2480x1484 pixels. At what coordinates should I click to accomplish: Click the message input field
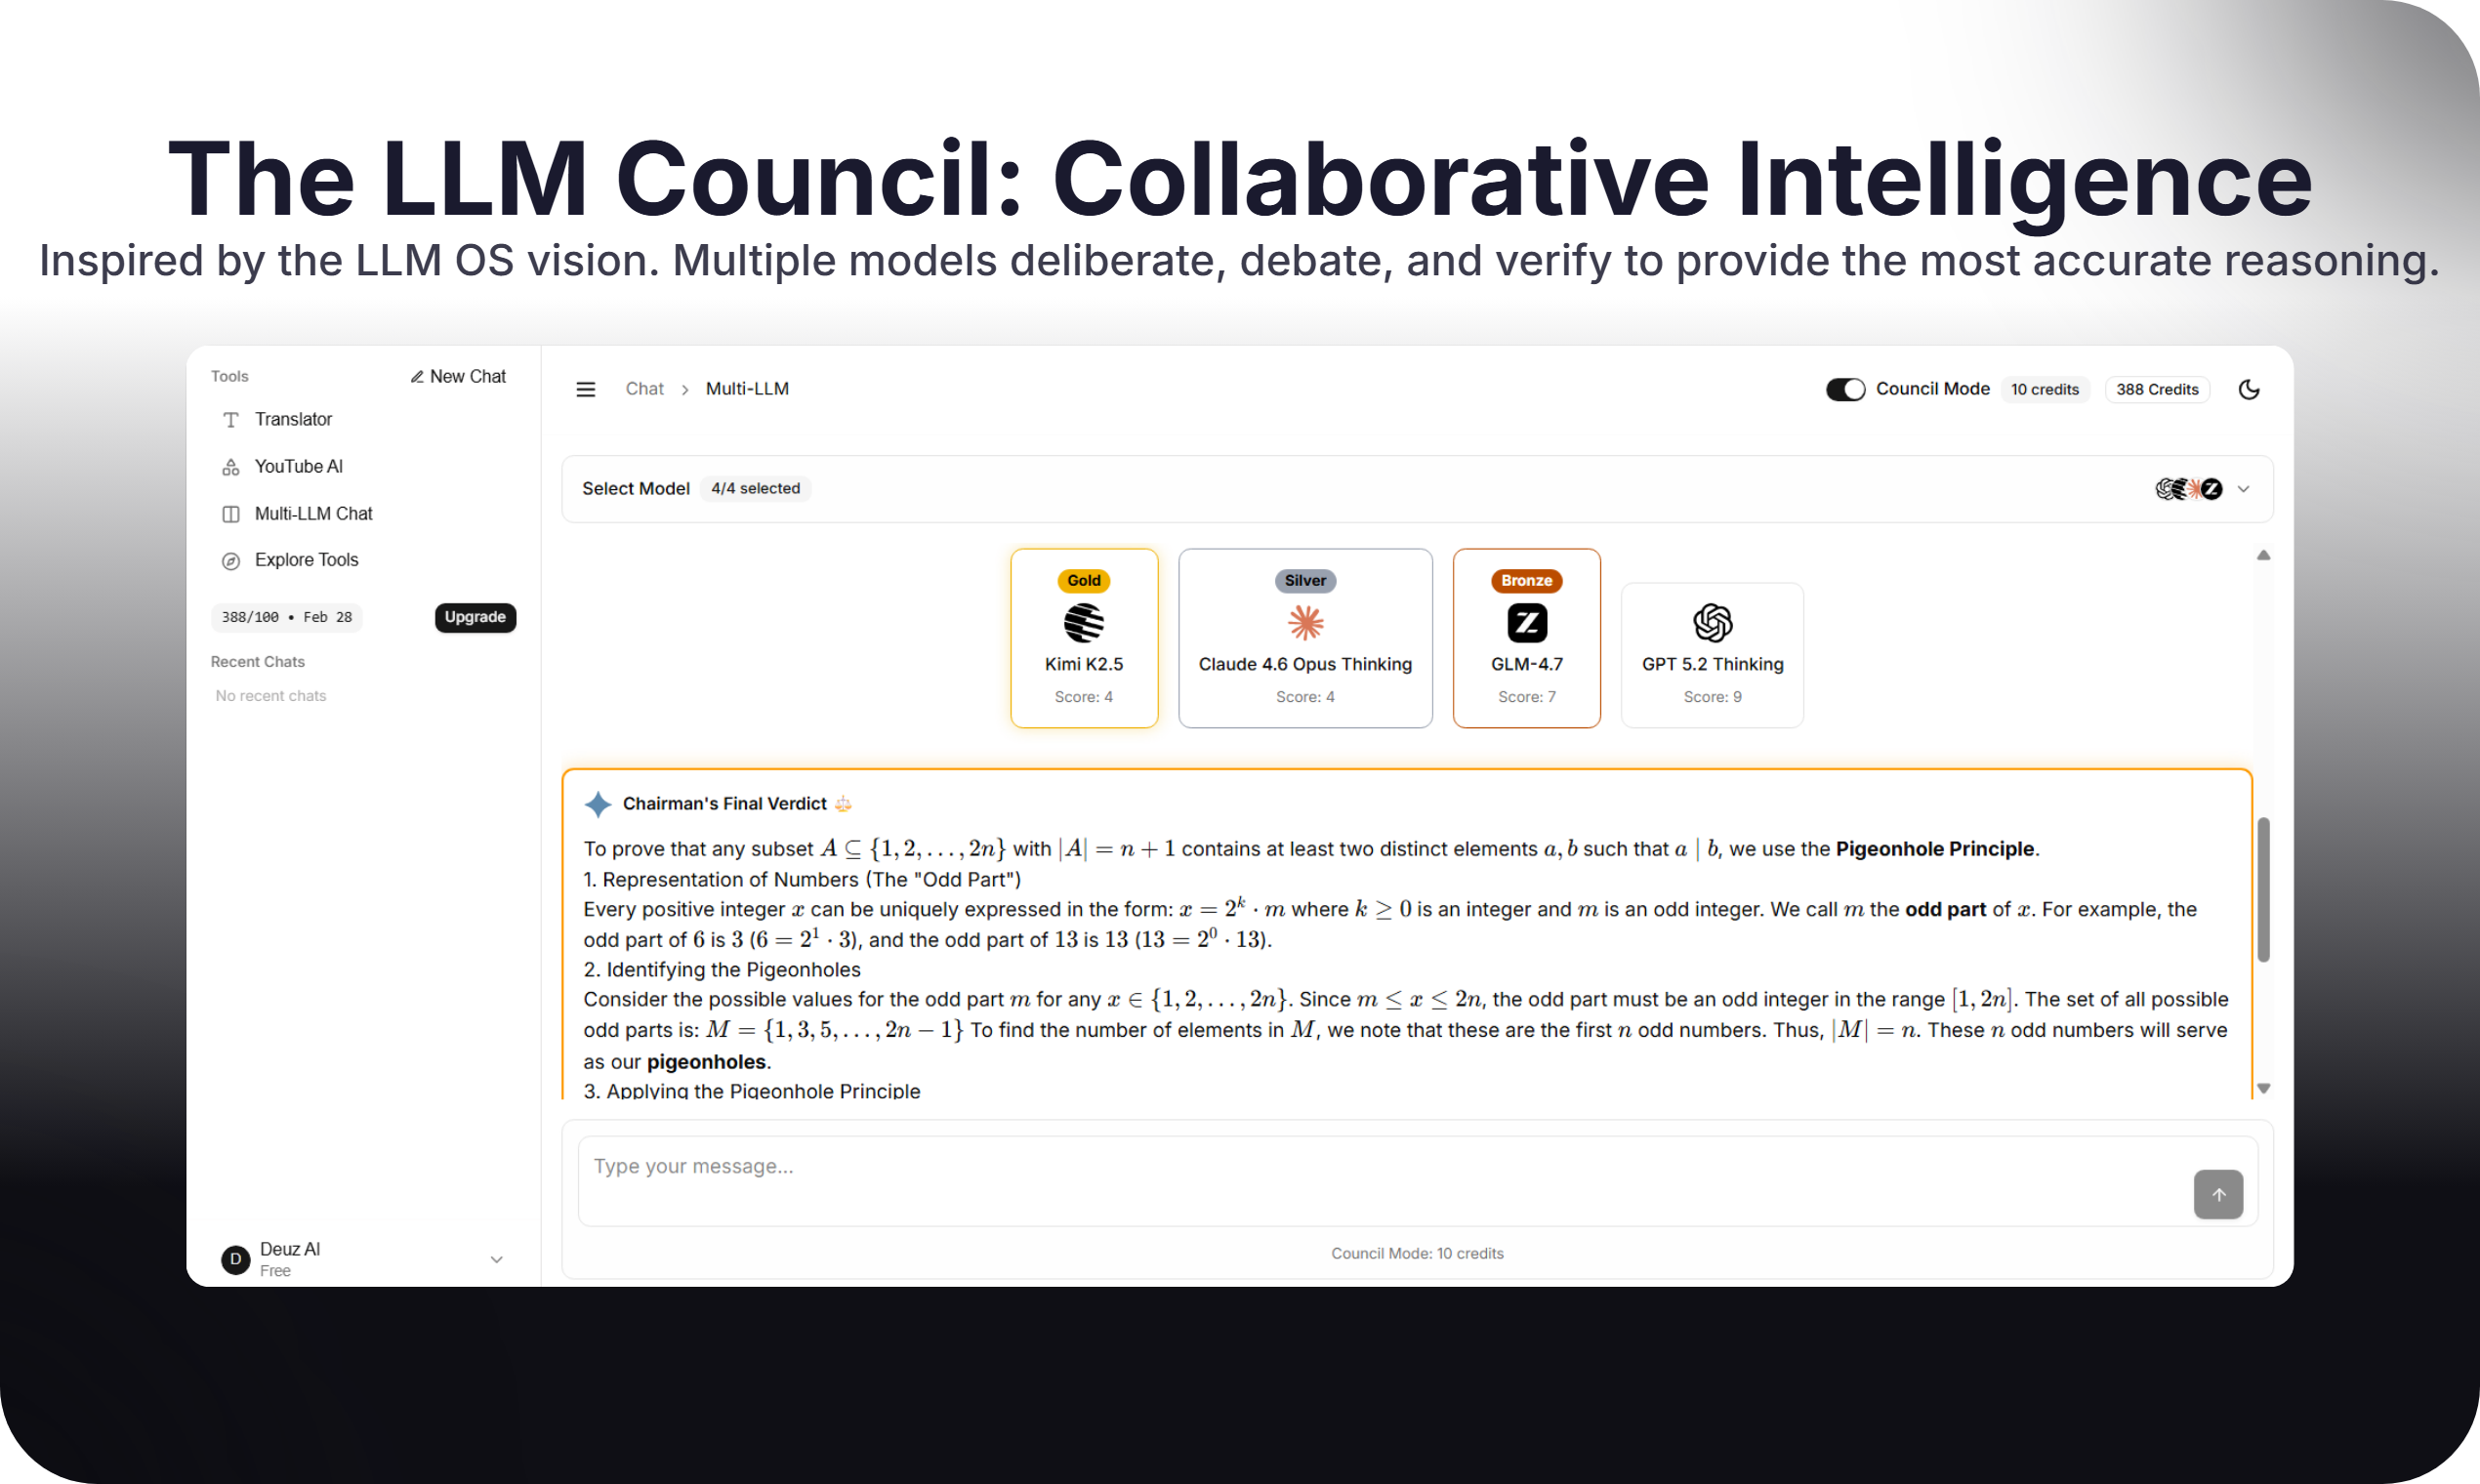click(x=1380, y=1180)
